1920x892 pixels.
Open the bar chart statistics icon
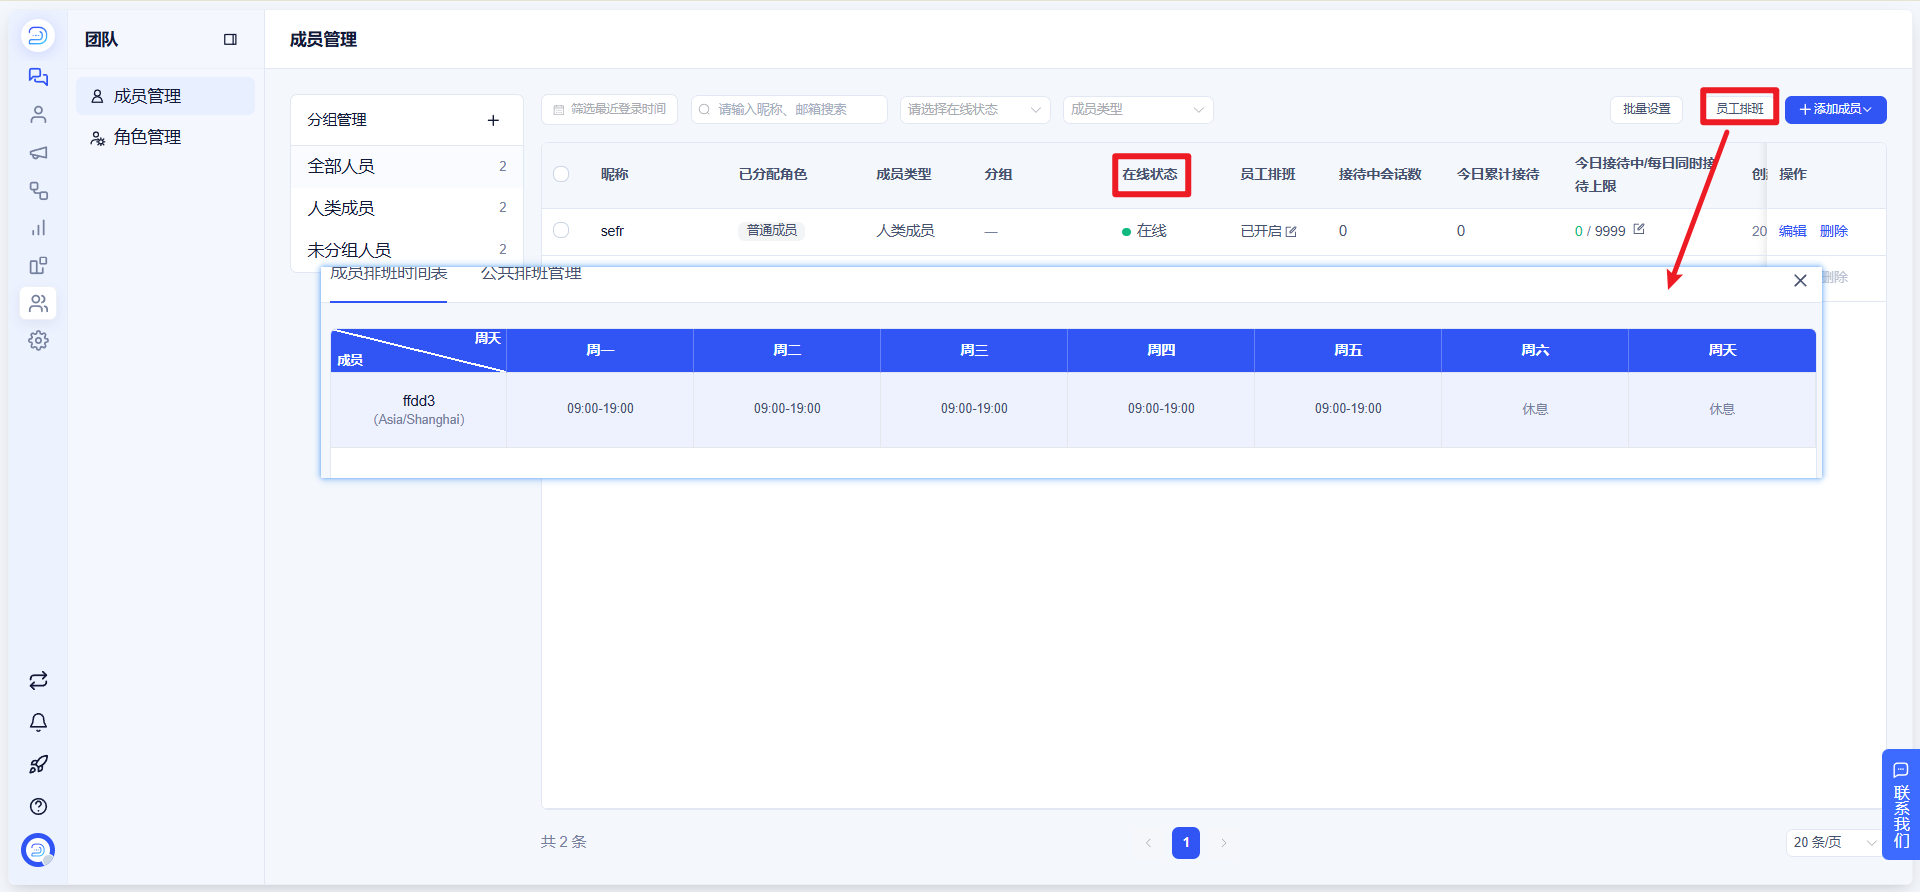point(38,228)
